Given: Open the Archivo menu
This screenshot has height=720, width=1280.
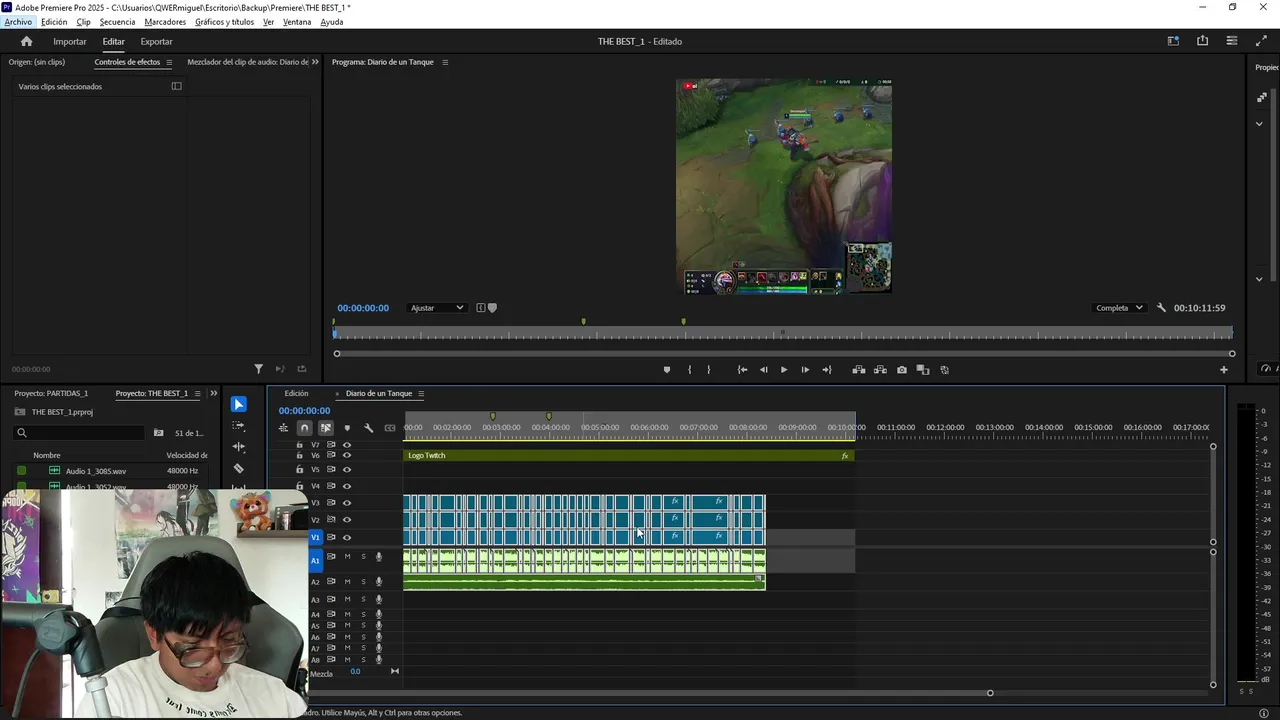Looking at the screenshot, I should point(18,22).
